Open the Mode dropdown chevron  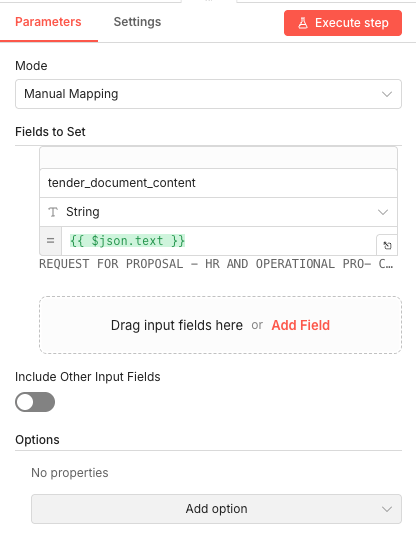point(387,94)
